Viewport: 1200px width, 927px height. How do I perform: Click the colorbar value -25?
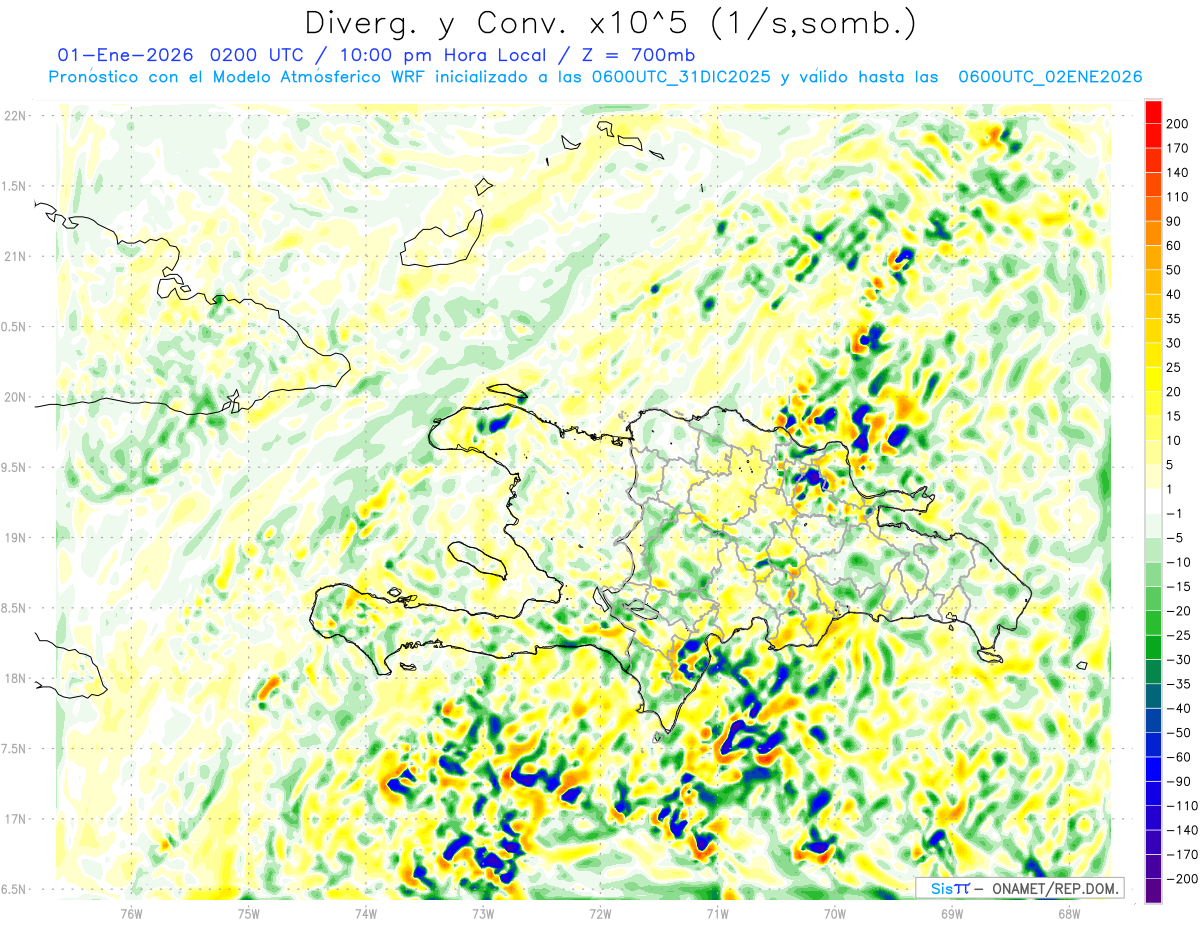coord(1180,635)
